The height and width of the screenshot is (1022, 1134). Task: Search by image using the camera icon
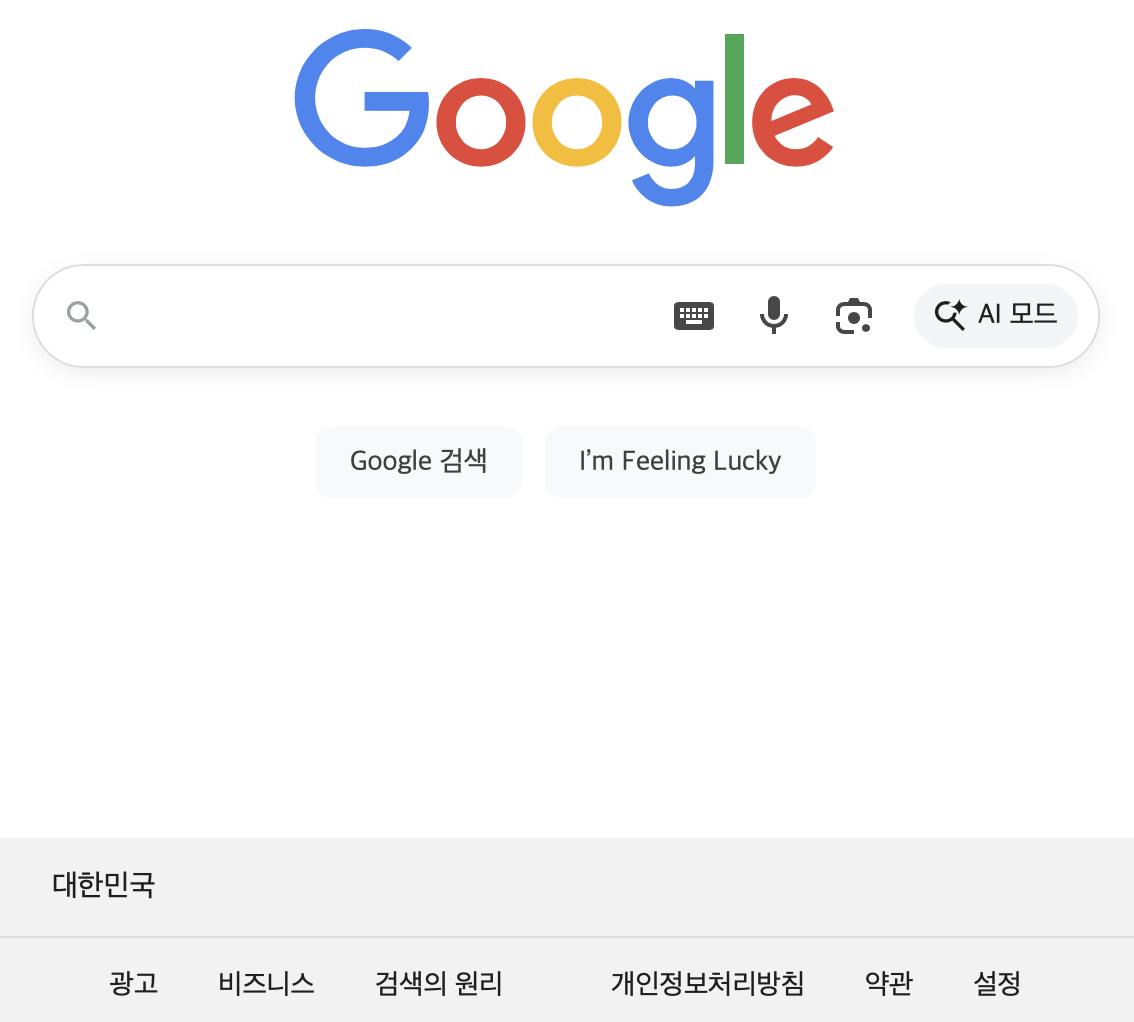pos(852,315)
